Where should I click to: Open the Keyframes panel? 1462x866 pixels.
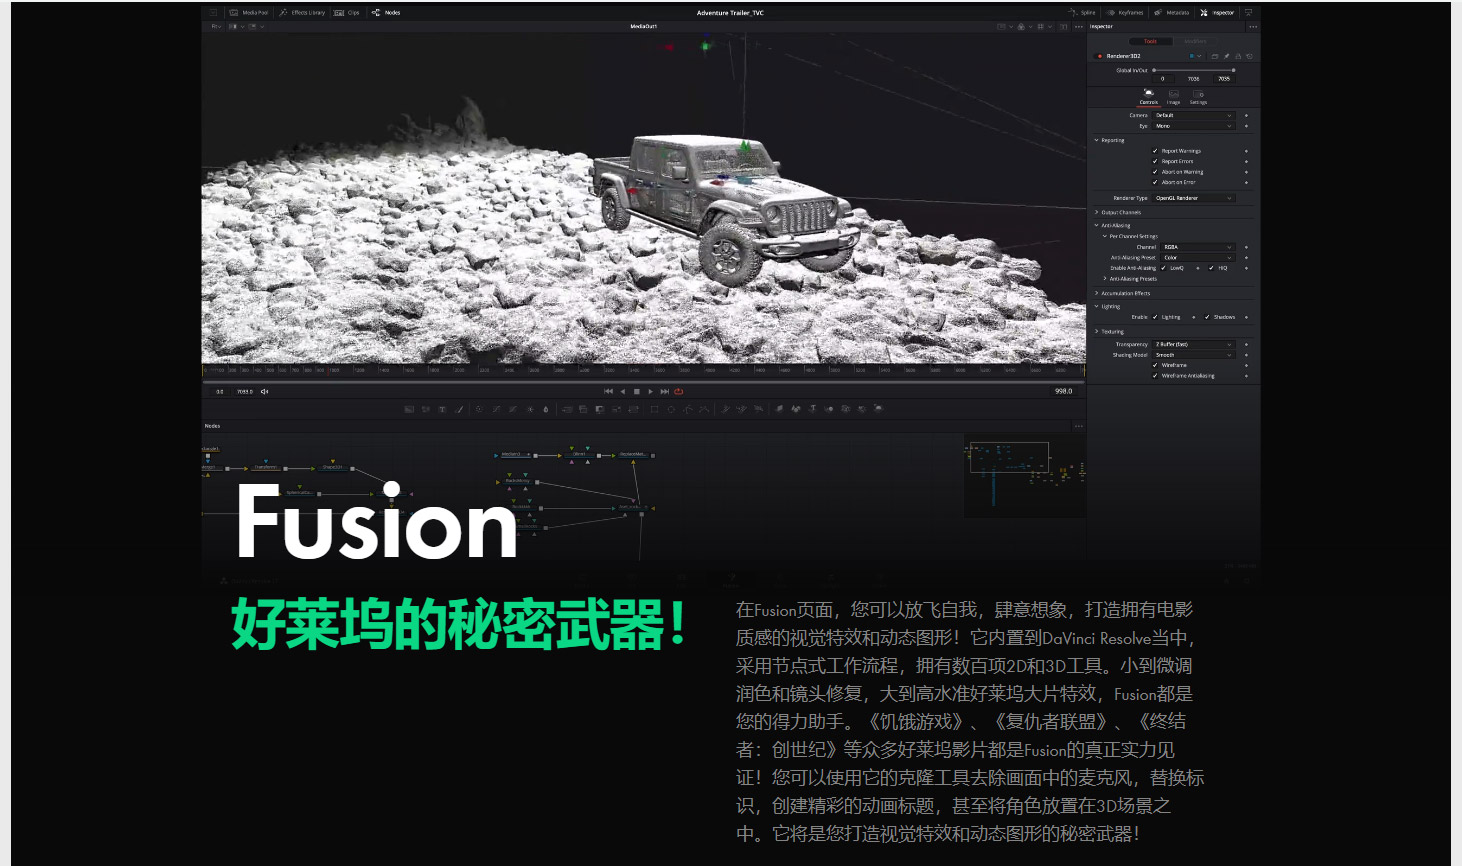click(1125, 13)
